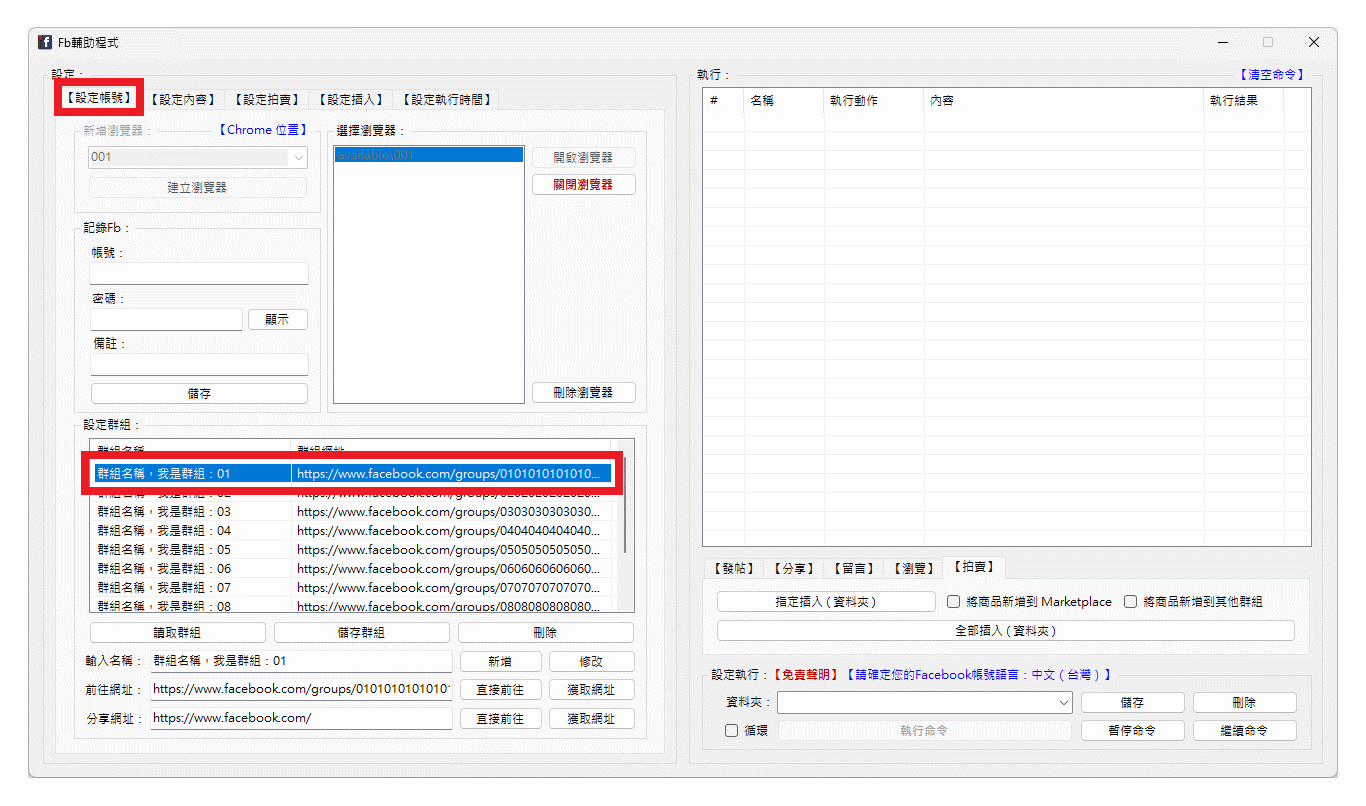Screen dimensions: 1366x806
Task: Click the 指定插入（資料夾） button
Action: [x=826, y=602]
